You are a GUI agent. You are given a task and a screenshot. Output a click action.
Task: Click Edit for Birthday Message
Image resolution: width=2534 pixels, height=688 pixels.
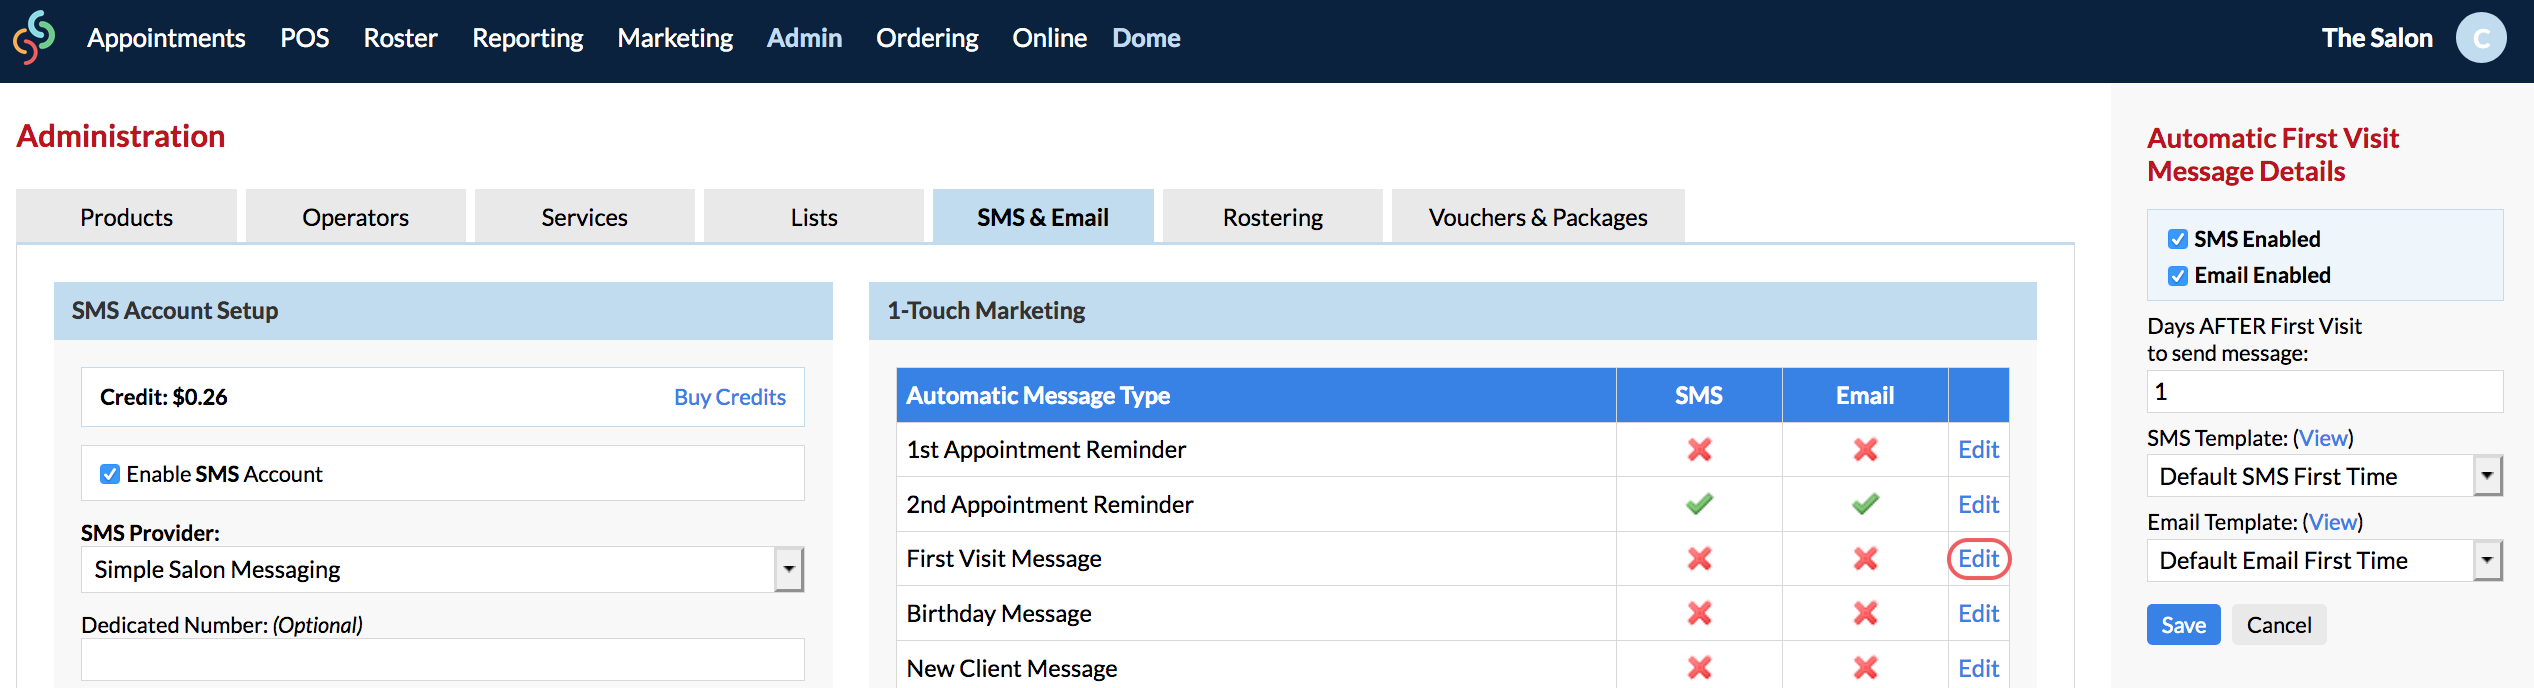coord(1977,613)
